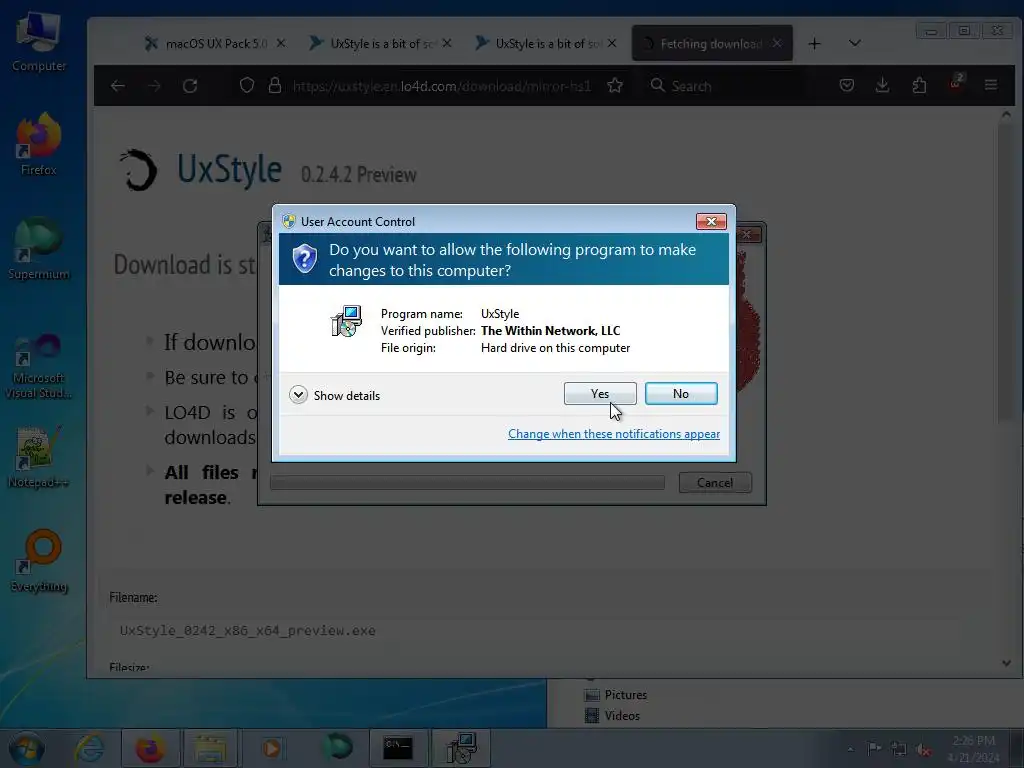This screenshot has height=768, width=1024.
Task: Open media player from taskbar
Action: [x=271, y=748]
